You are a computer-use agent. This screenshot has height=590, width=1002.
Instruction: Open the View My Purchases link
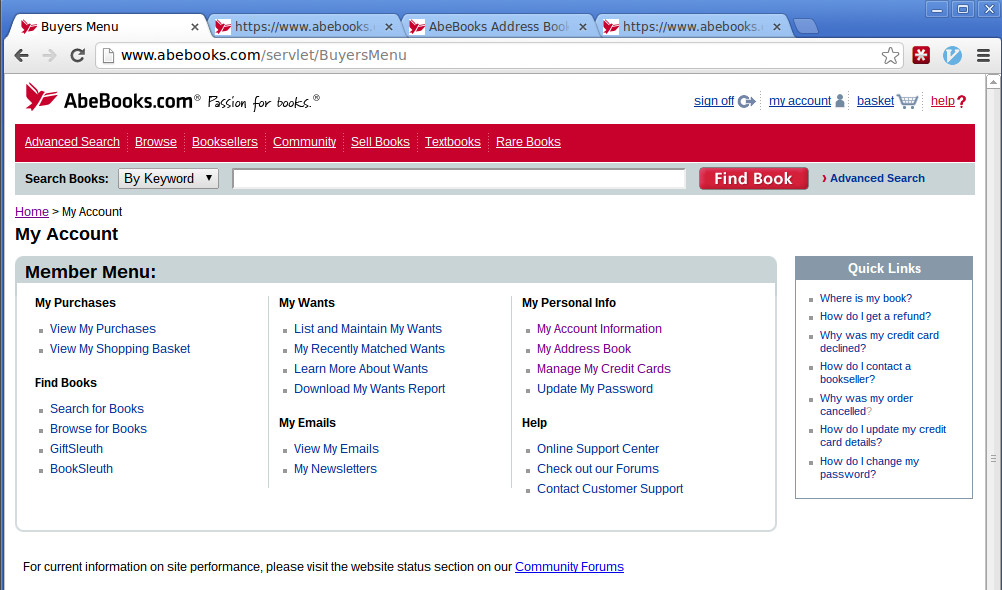[103, 329]
